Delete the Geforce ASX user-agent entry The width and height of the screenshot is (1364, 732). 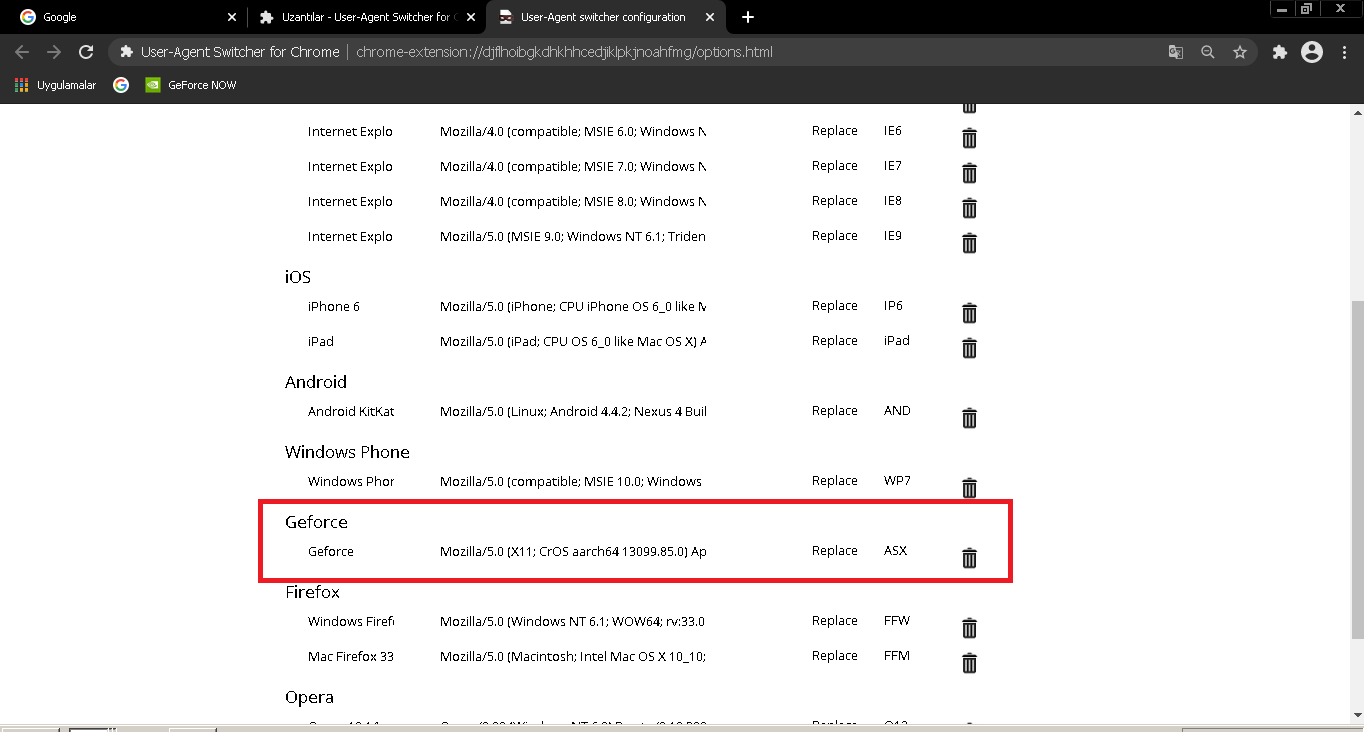[x=969, y=558]
